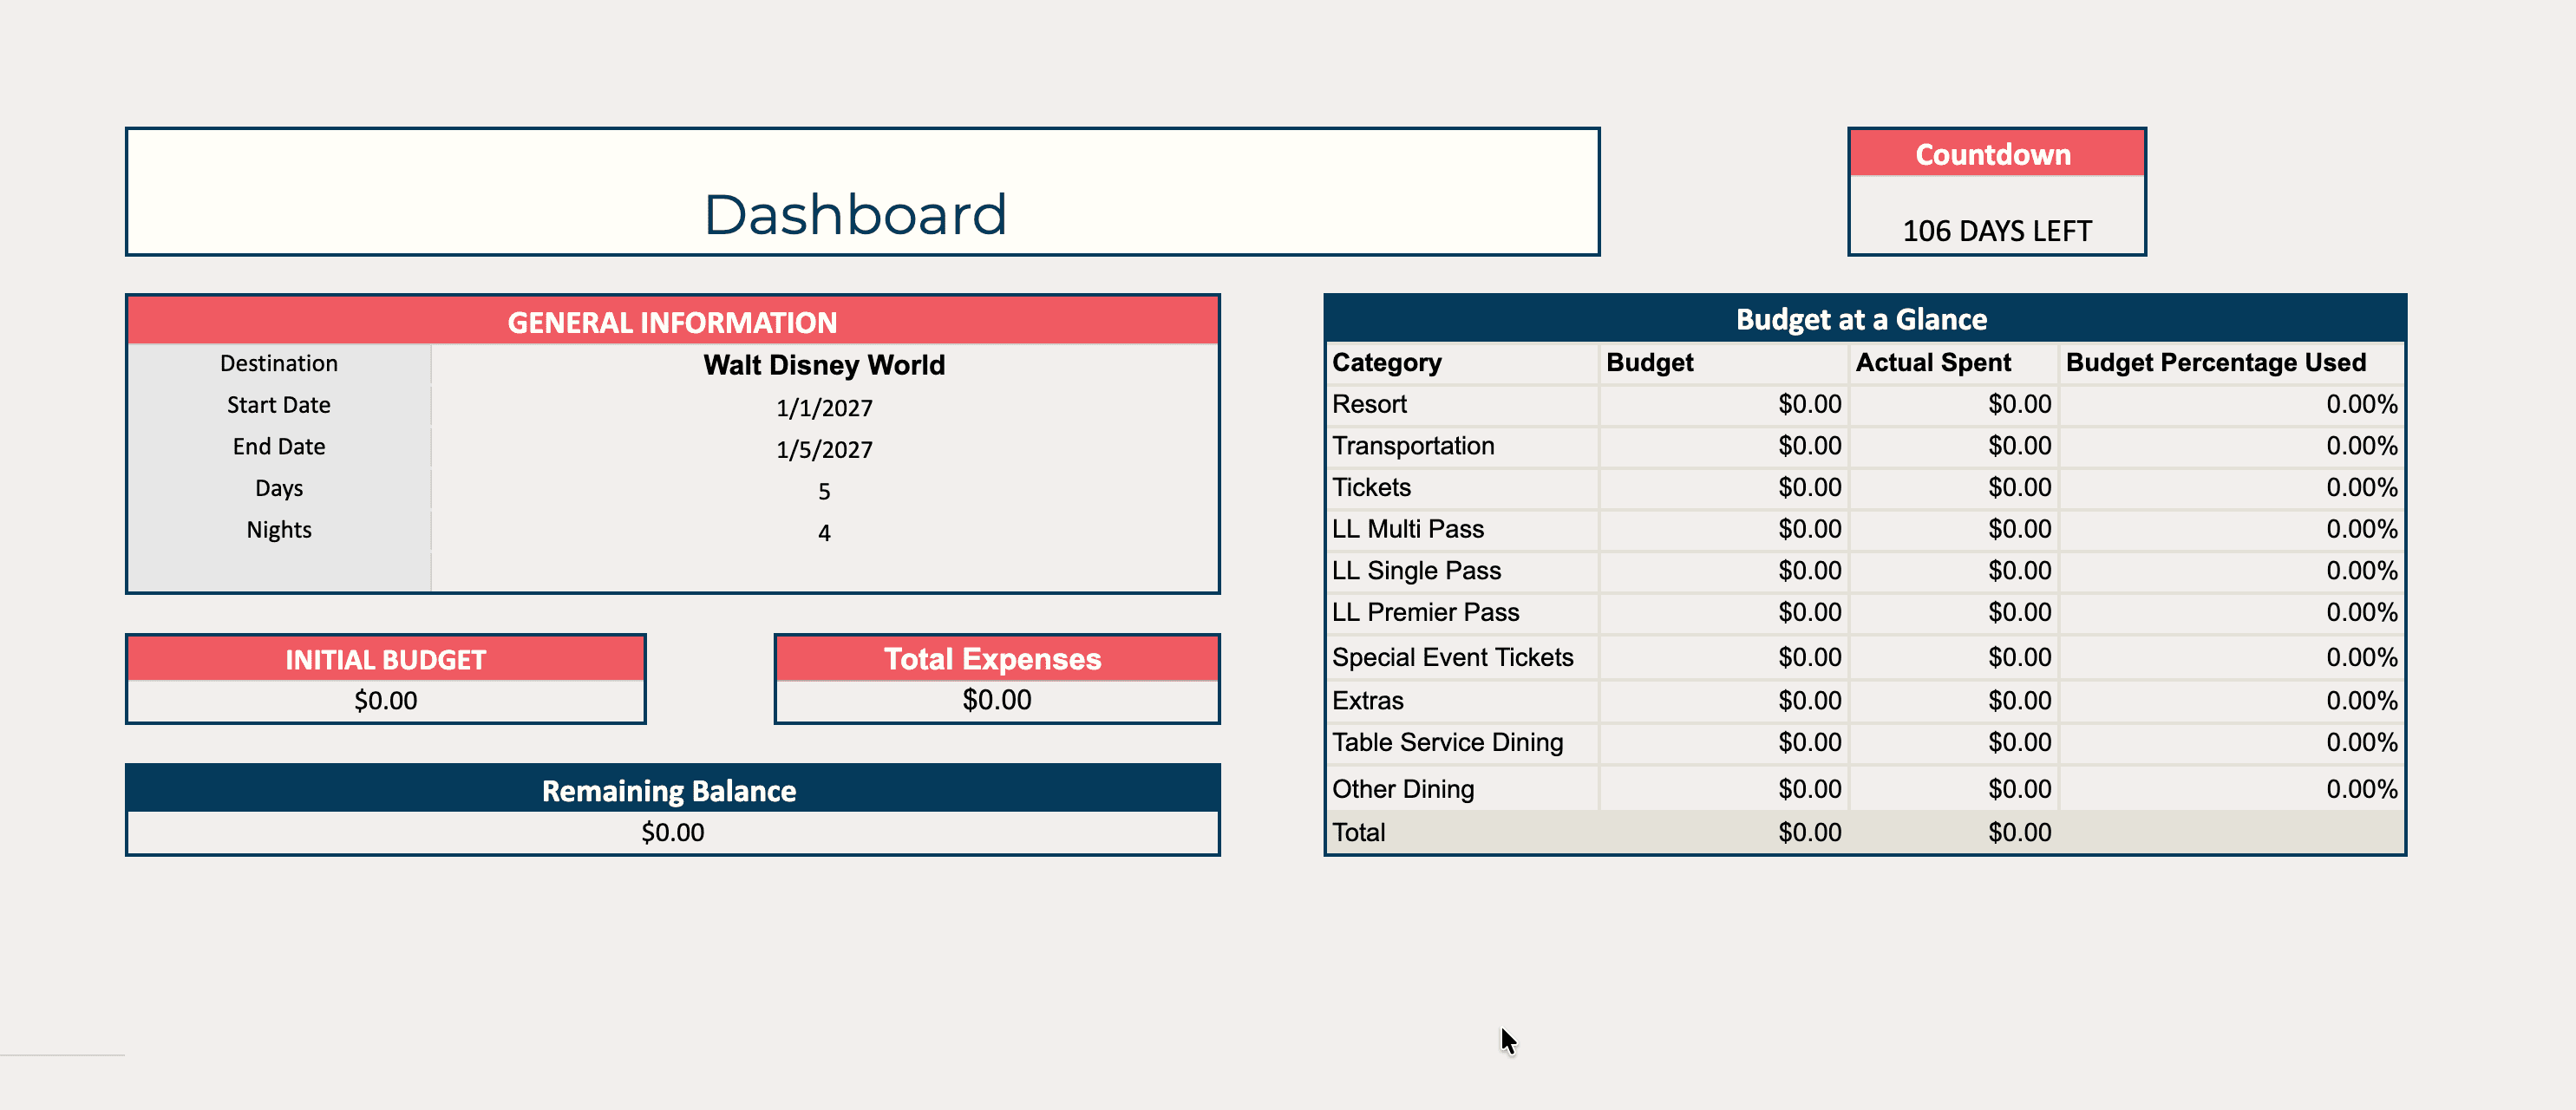Click the Dashboard title
Viewport: 2576px width, 1110px height.
(x=855, y=214)
